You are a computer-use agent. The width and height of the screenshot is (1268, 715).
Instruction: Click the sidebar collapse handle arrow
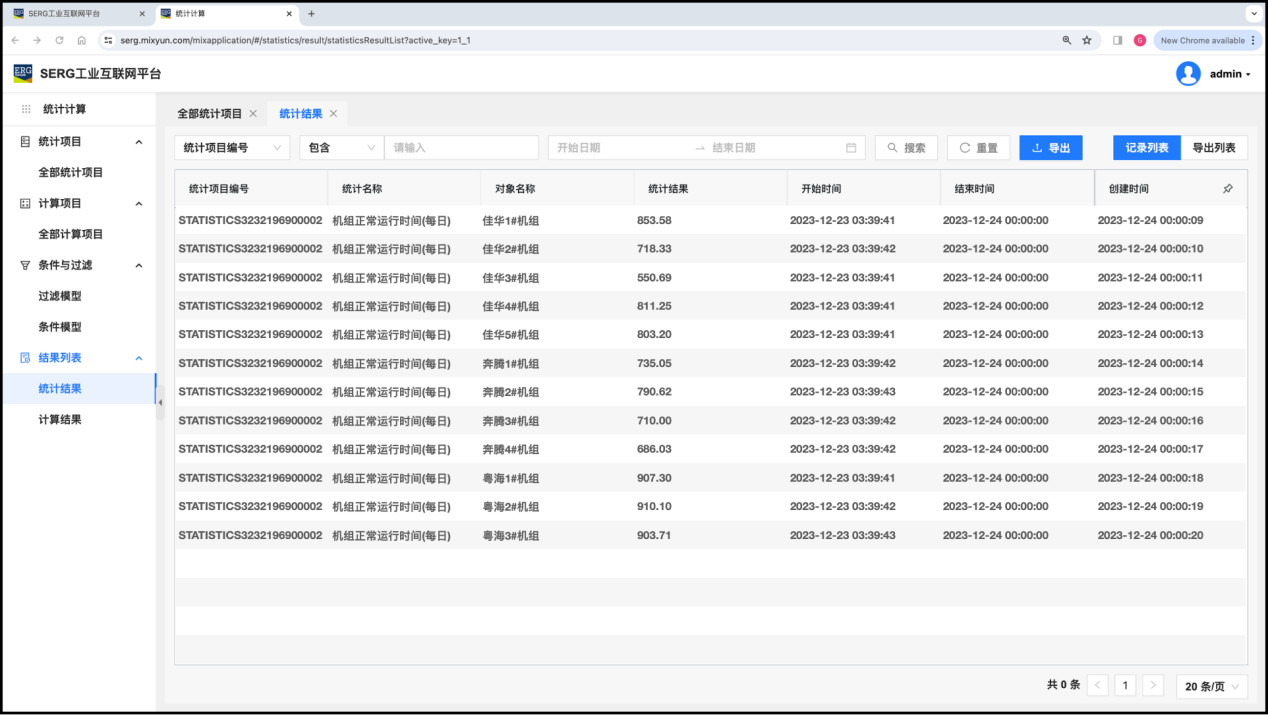tap(160, 402)
